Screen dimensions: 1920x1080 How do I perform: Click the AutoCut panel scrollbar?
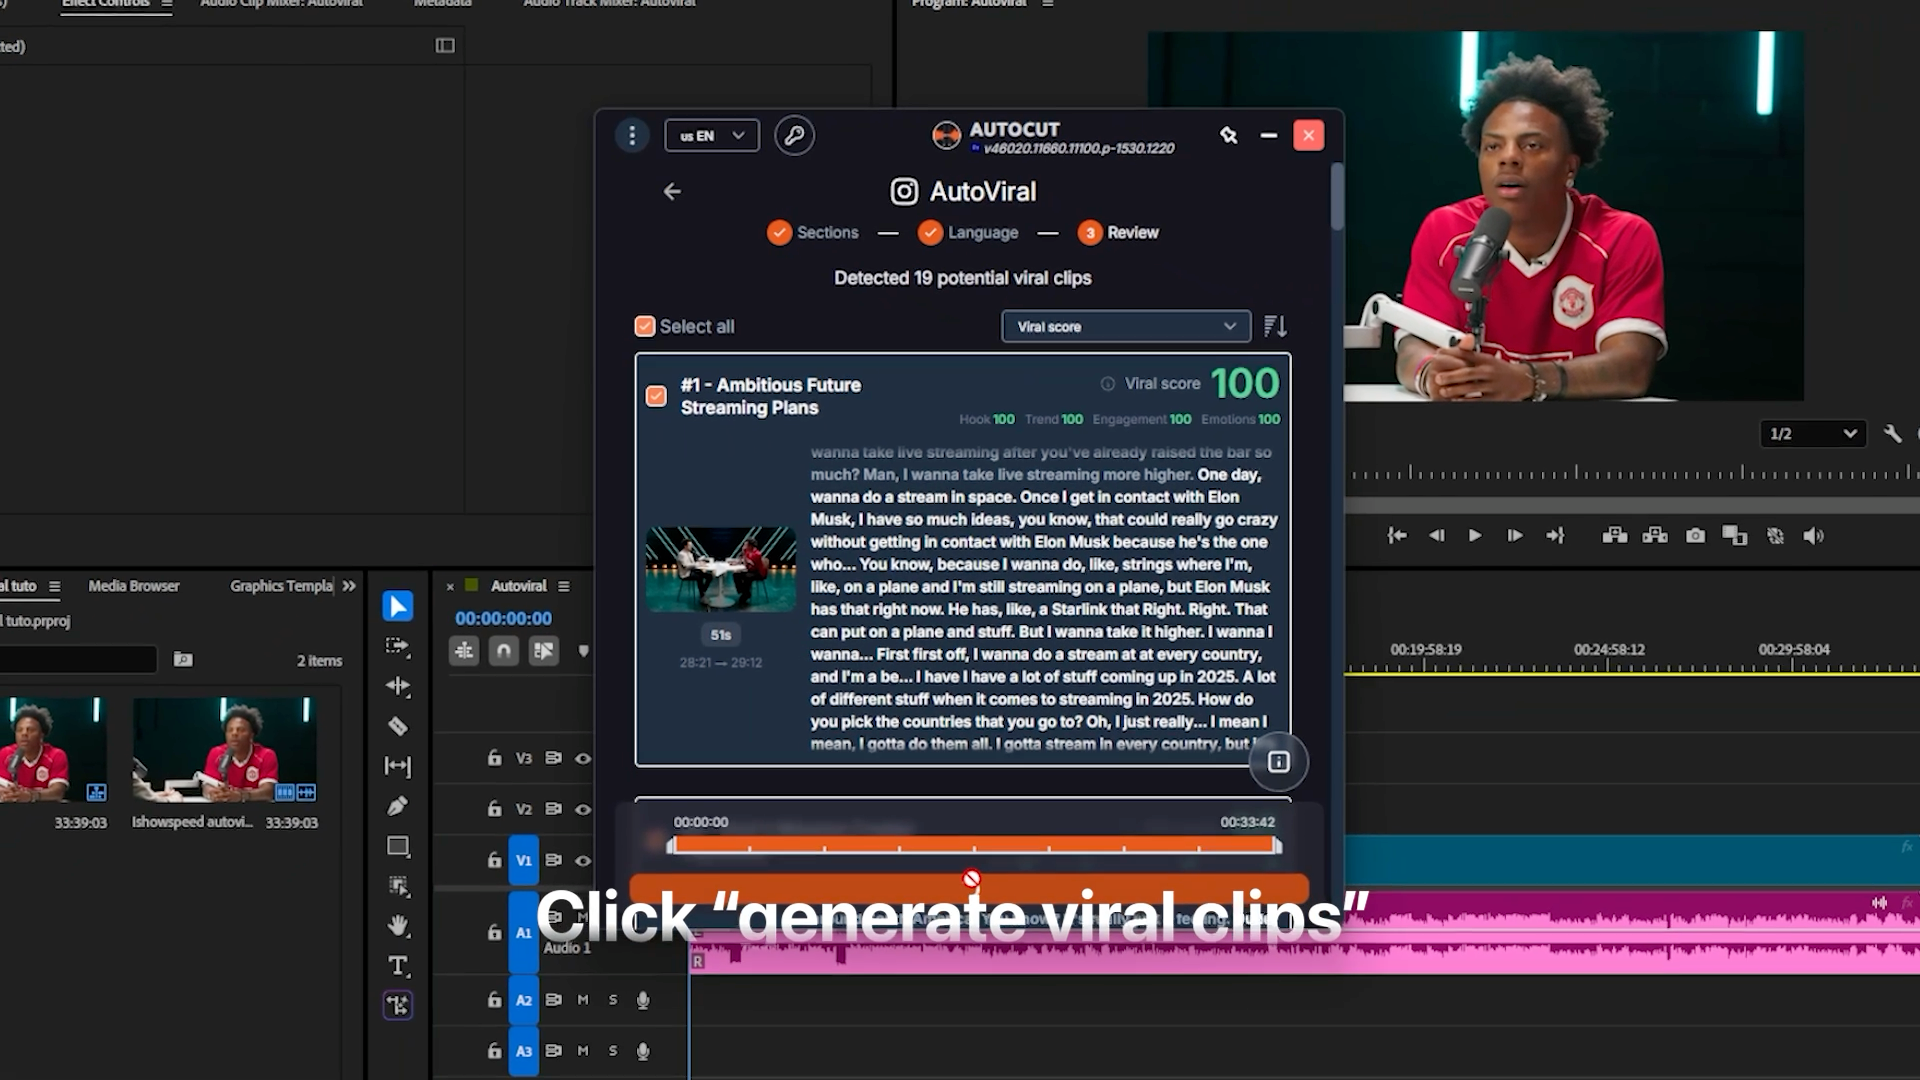pyautogui.click(x=1336, y=197)
